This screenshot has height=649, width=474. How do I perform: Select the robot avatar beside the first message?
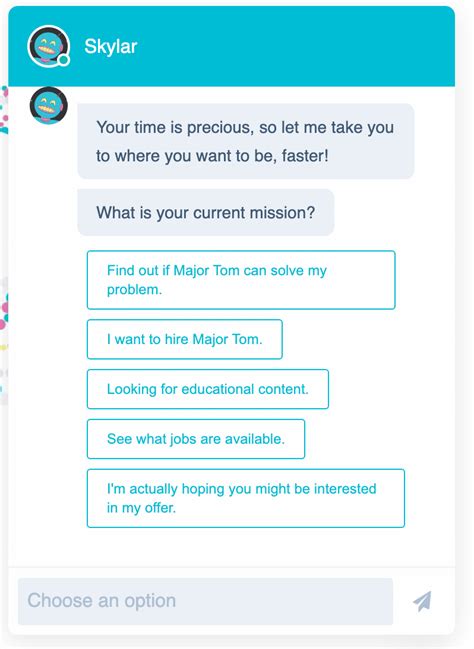pos(48,106)
